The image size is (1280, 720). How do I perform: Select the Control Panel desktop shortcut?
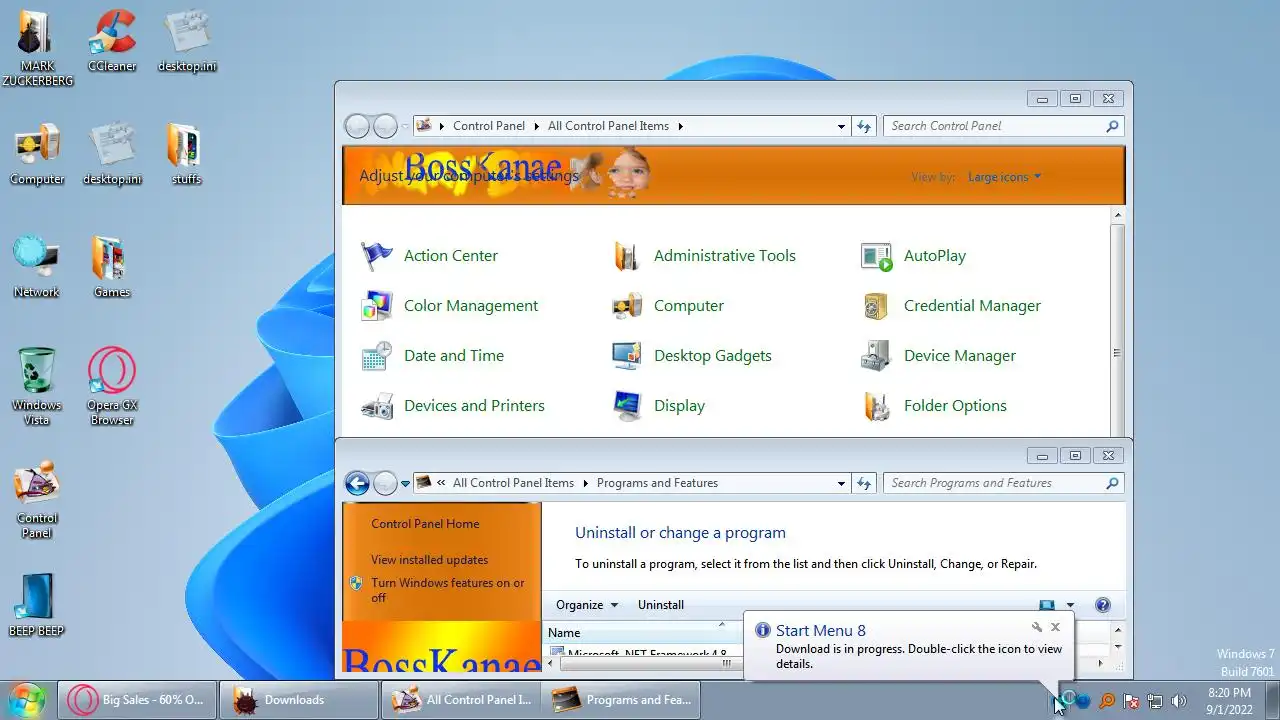(x=37, y=499)
